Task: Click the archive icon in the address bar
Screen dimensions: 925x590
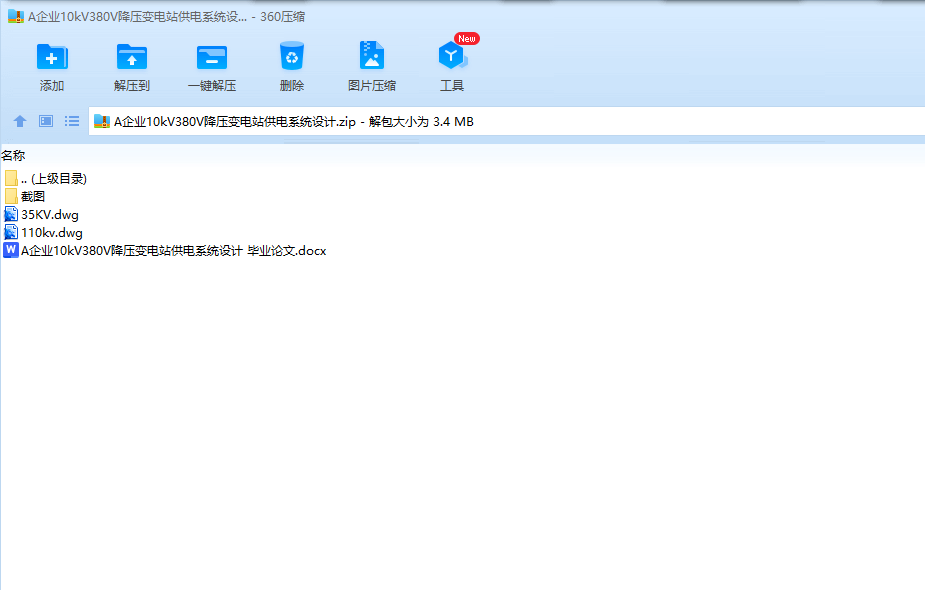Action: pos(102,122)
